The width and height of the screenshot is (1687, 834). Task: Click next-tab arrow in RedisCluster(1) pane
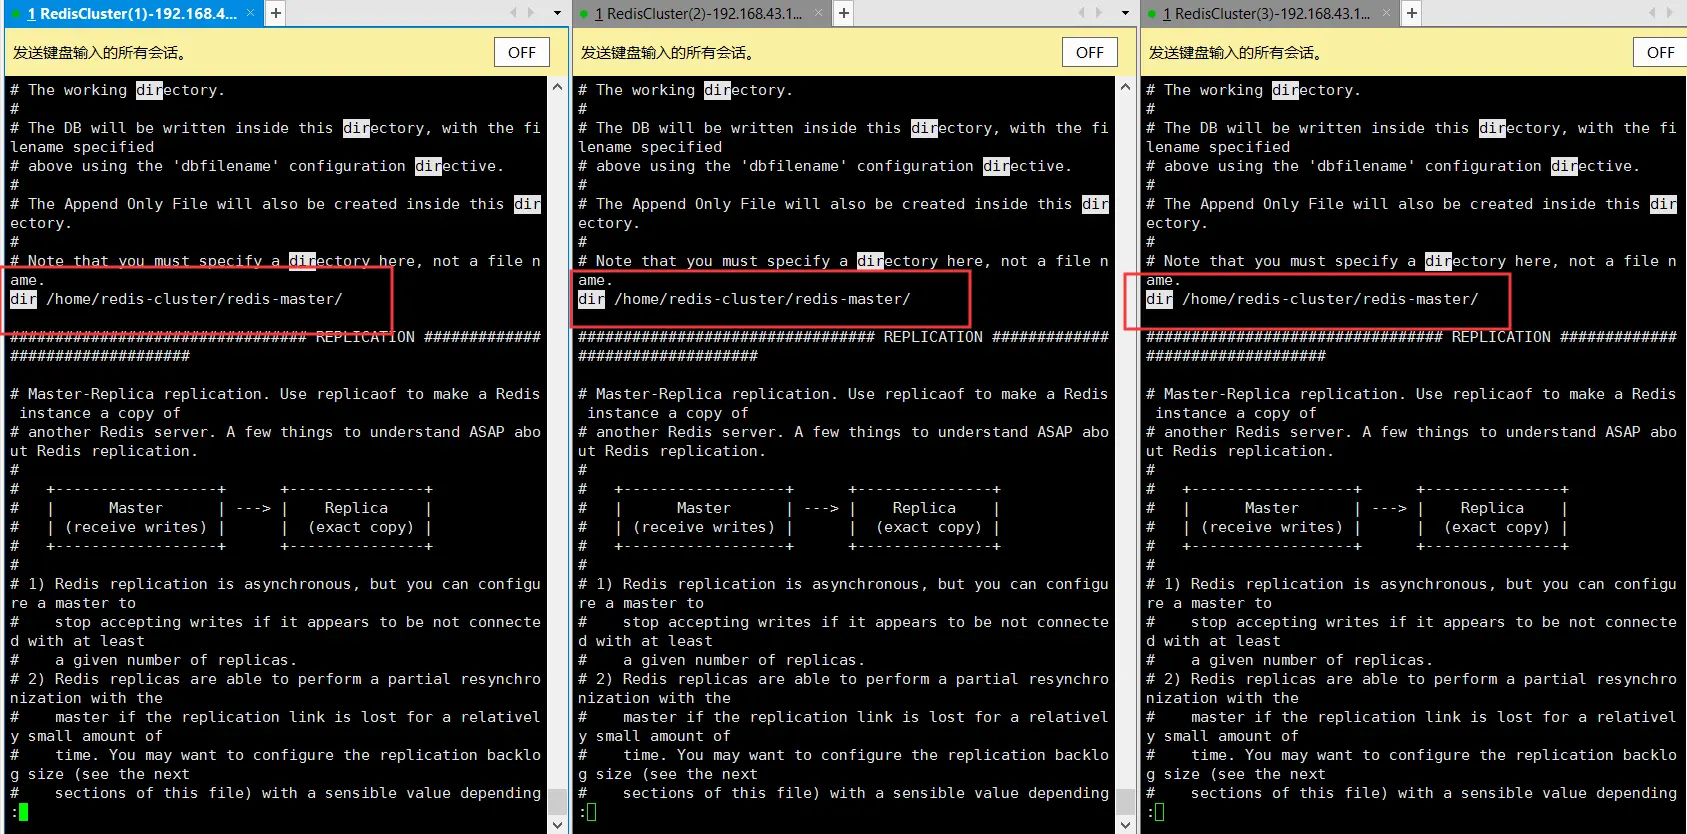532,13
